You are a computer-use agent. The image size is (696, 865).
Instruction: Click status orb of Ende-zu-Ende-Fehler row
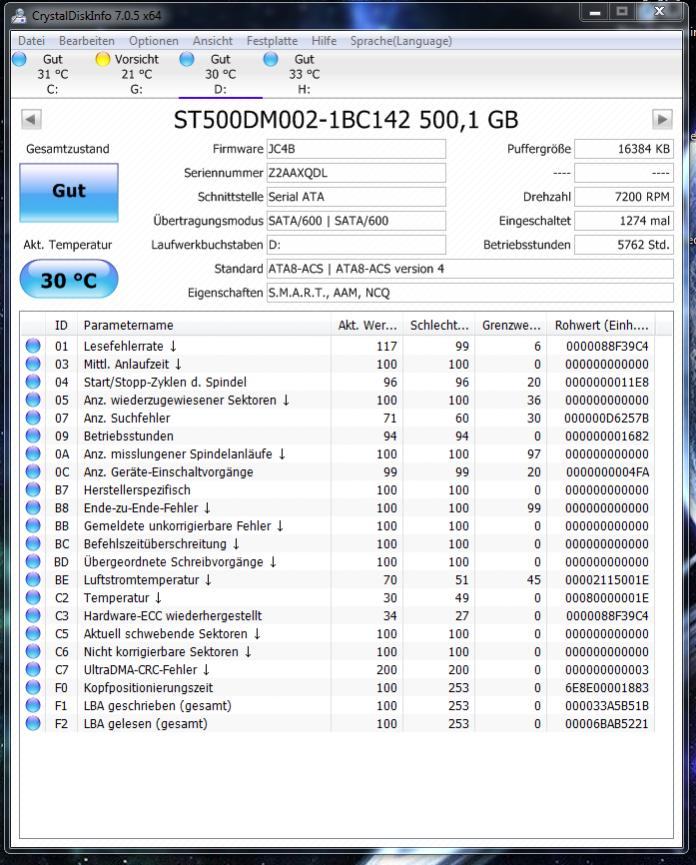tap(33, 508)
